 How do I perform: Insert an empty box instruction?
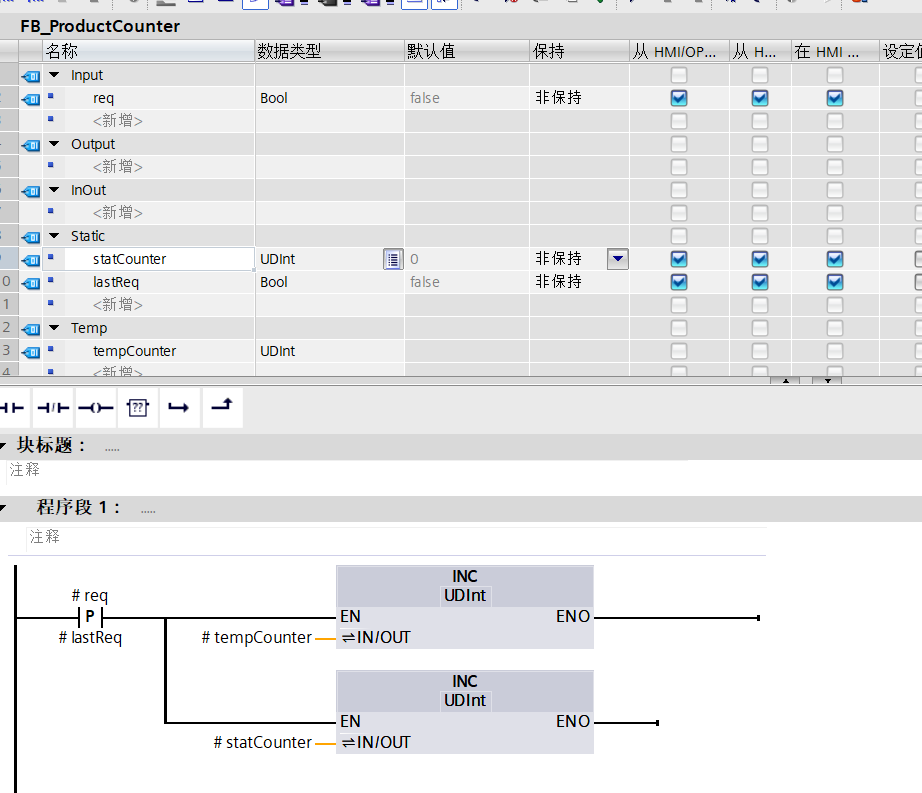click(x=137, y=408)
